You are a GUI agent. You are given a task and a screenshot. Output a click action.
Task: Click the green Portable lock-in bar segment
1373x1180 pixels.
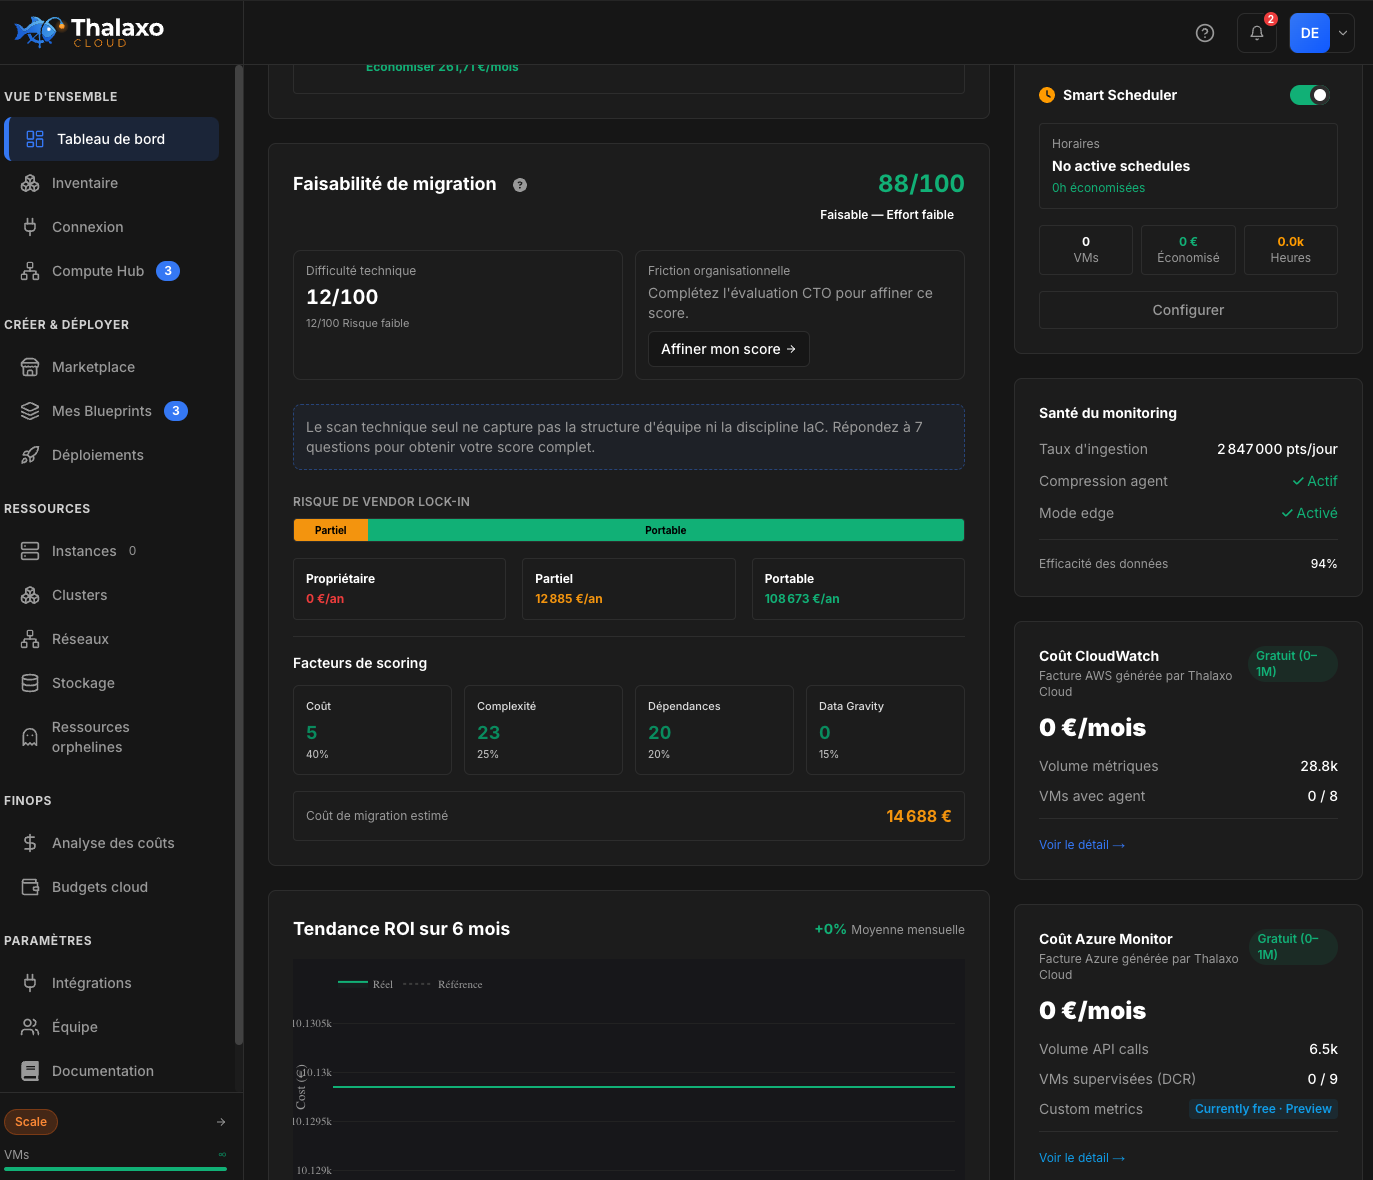point(666,530)
